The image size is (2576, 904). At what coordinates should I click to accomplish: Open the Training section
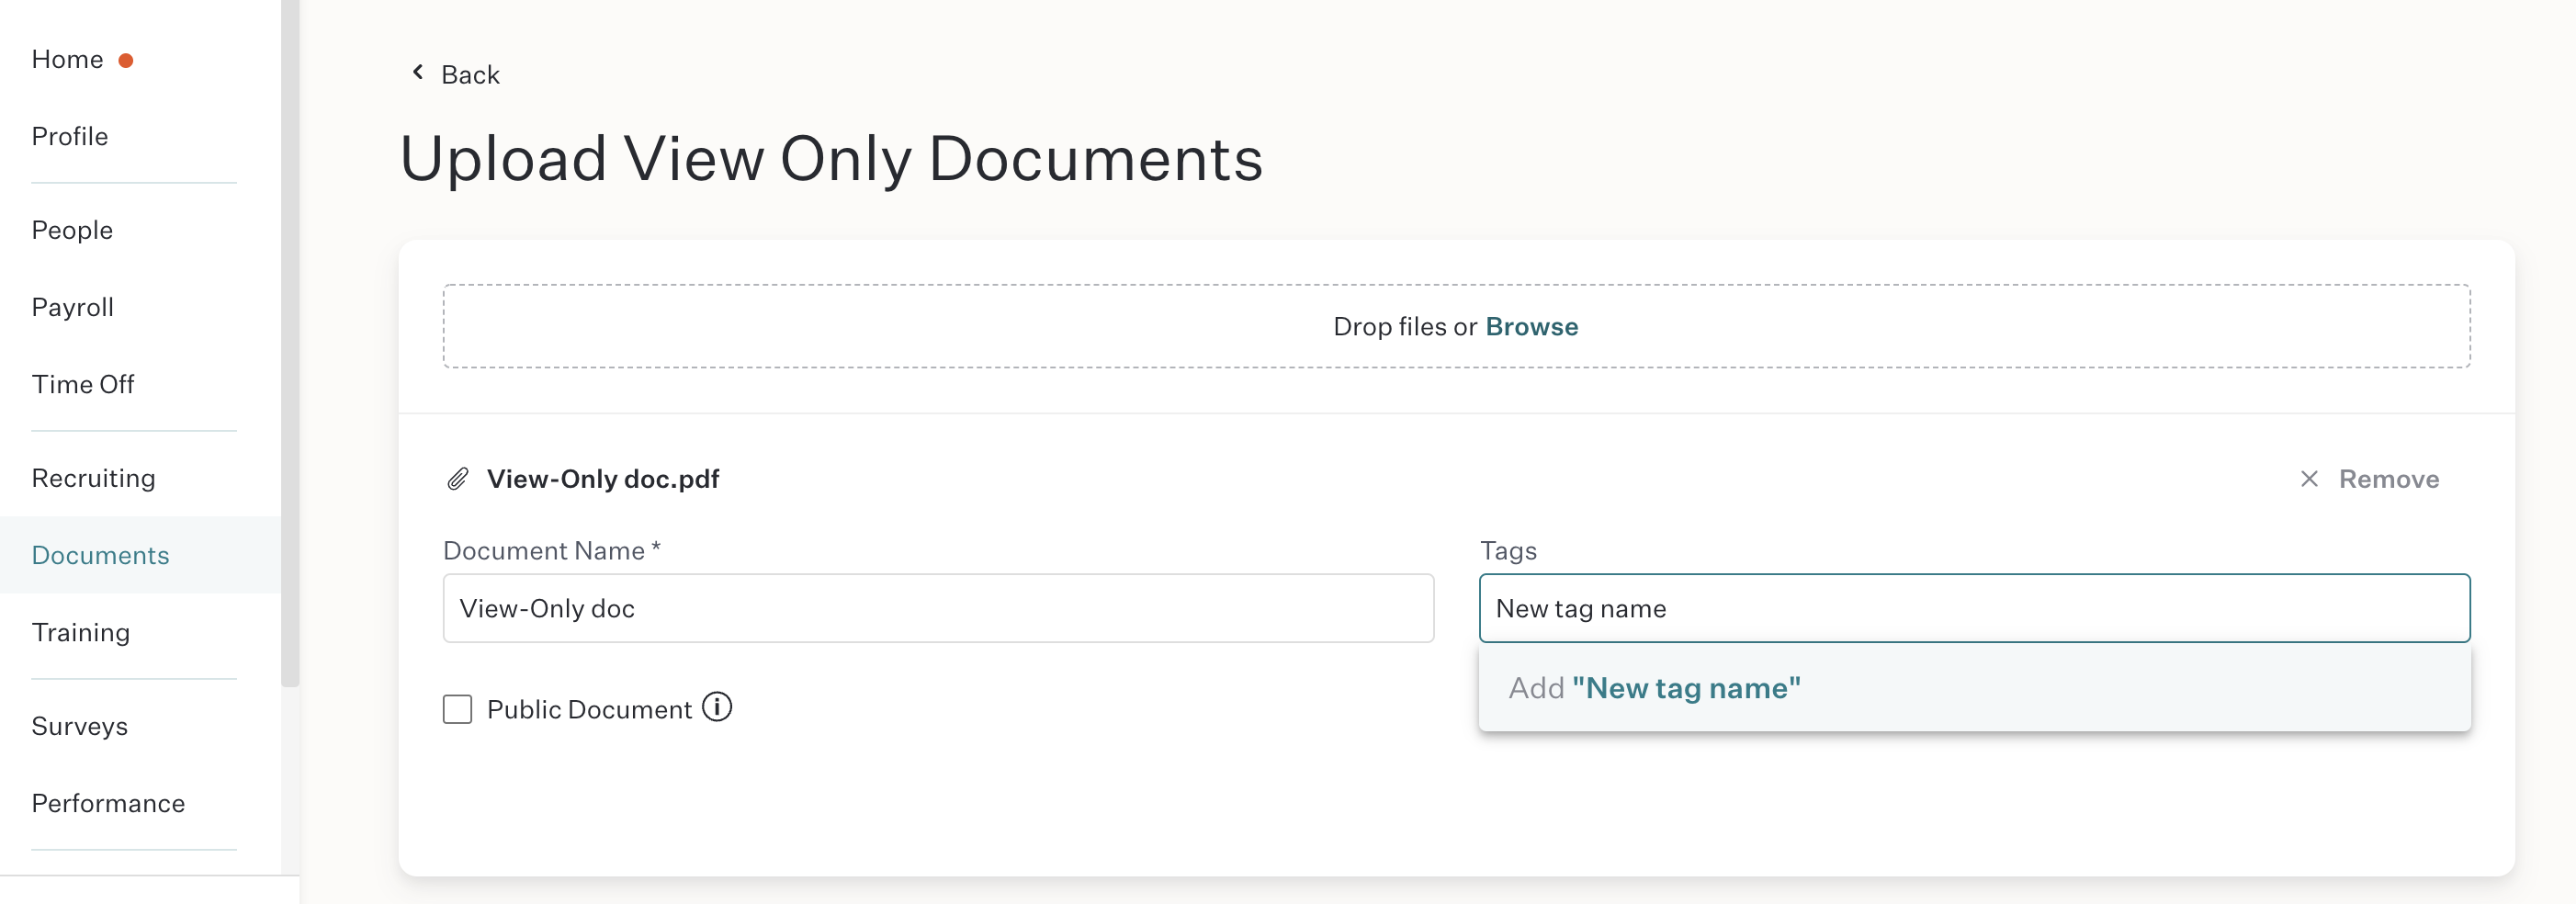pos(81,632)
